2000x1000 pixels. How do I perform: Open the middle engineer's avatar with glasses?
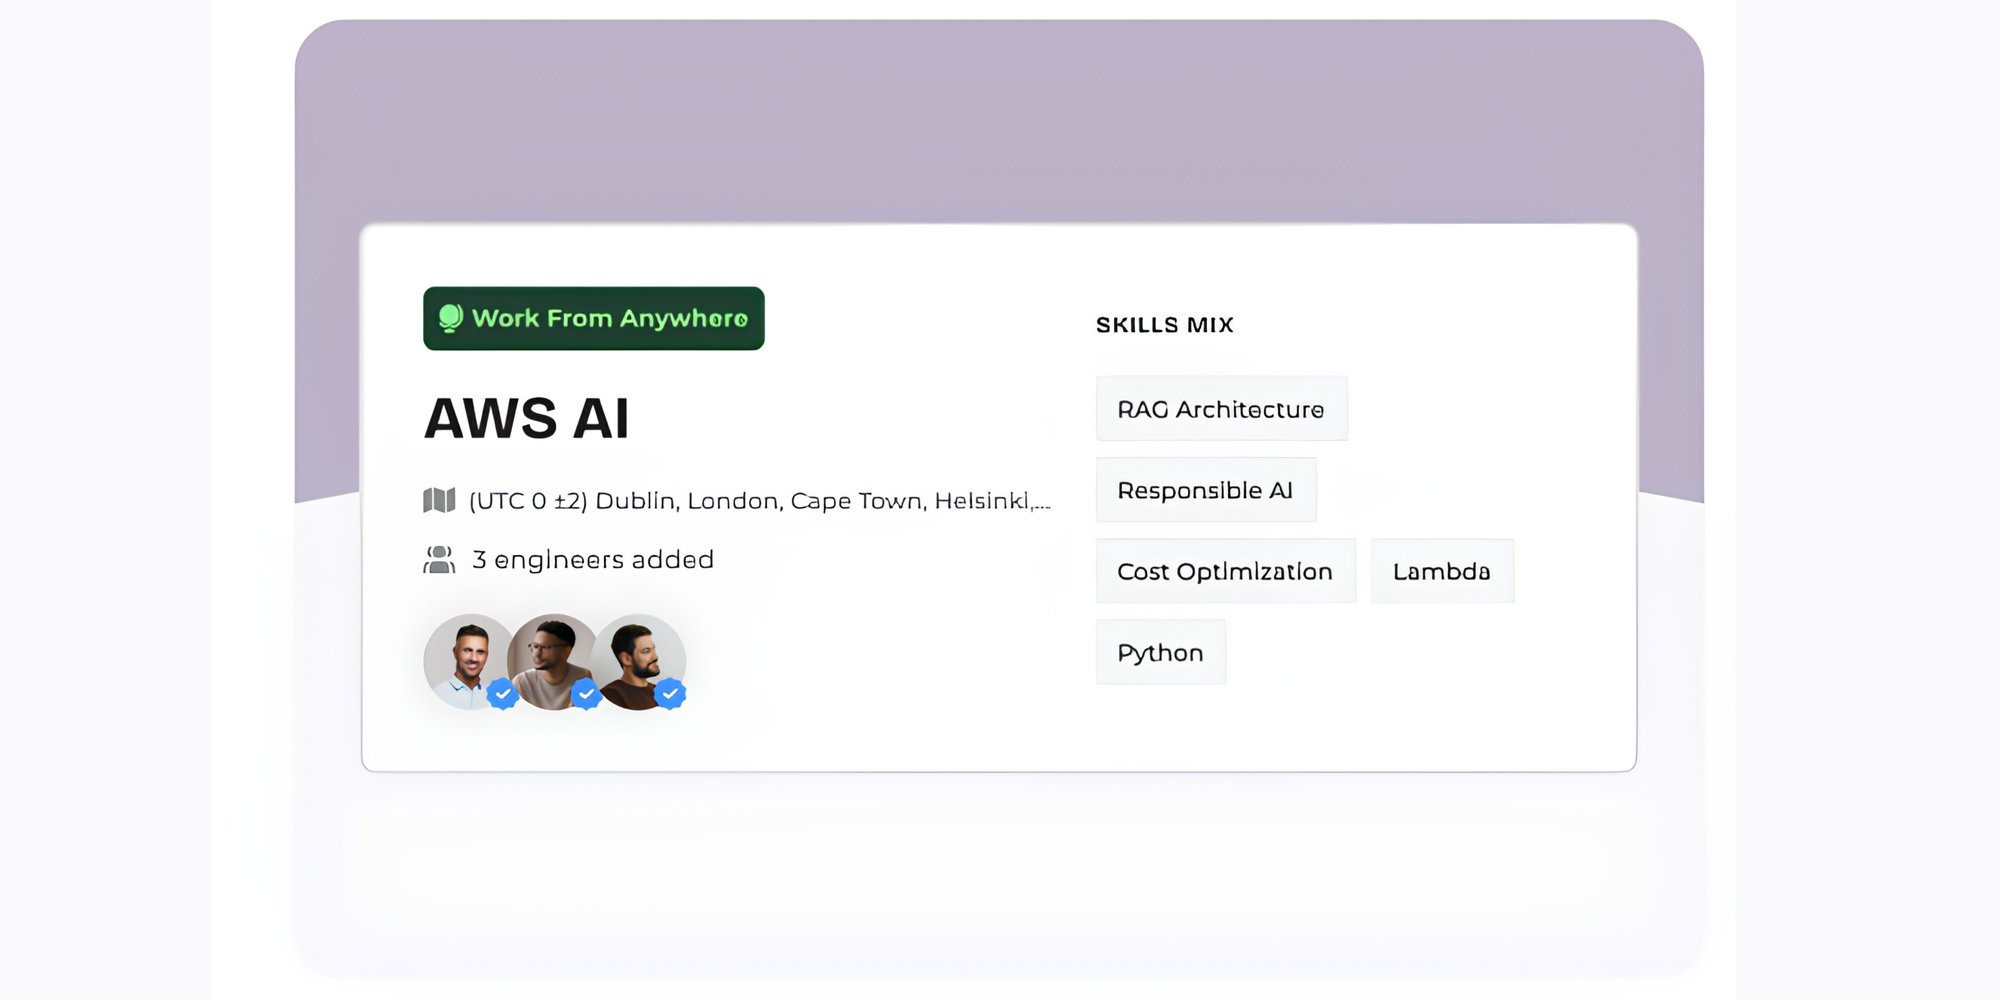[x=553, y=661]
